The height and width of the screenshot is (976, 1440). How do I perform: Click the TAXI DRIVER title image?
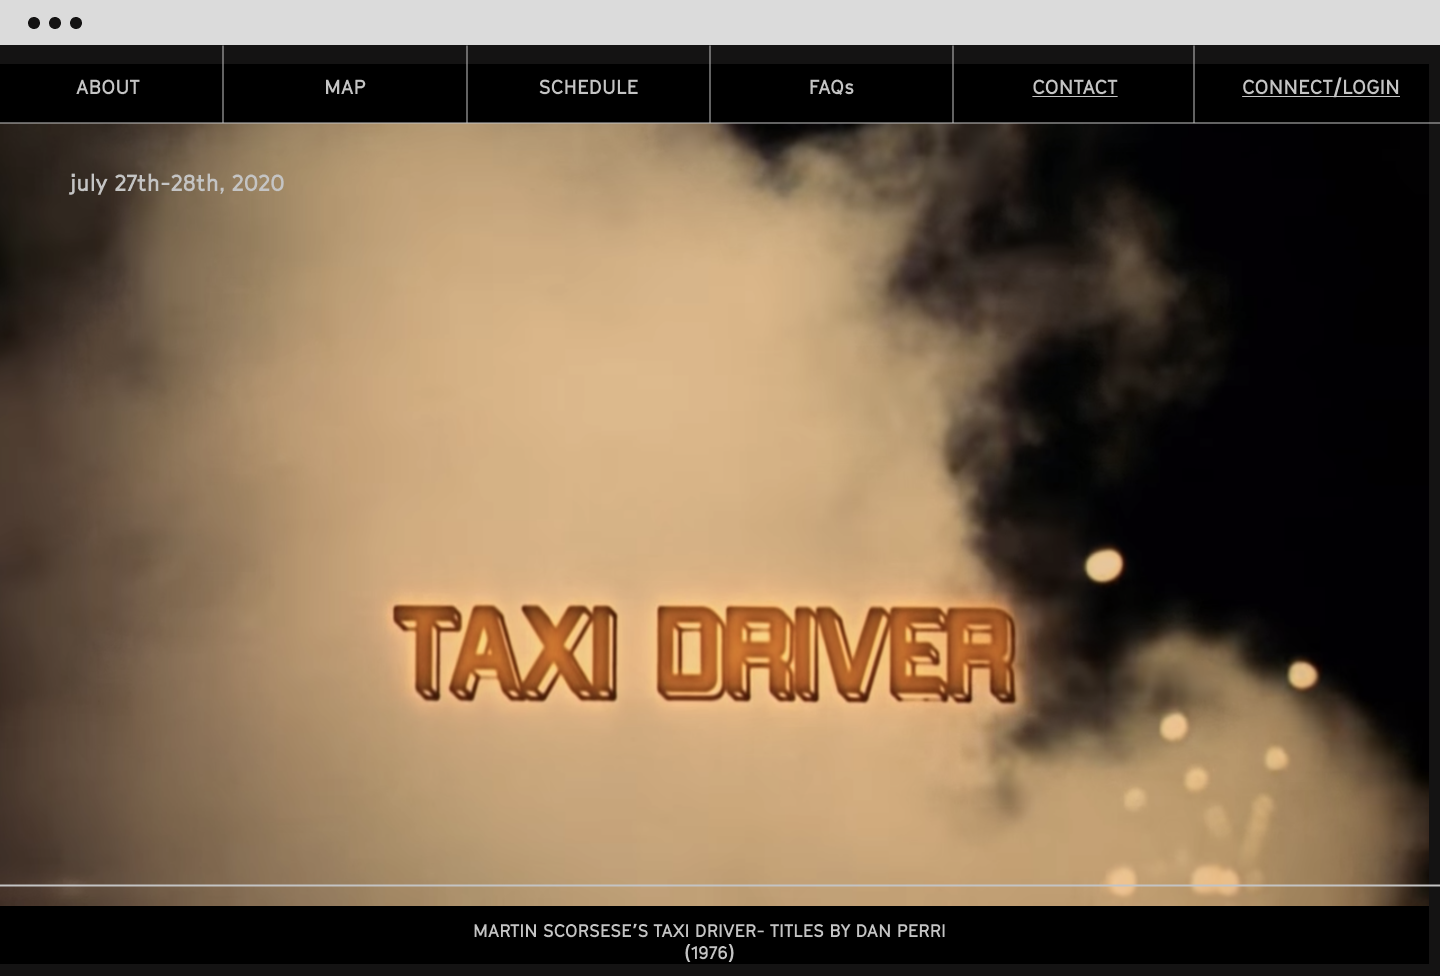point(705,653)
